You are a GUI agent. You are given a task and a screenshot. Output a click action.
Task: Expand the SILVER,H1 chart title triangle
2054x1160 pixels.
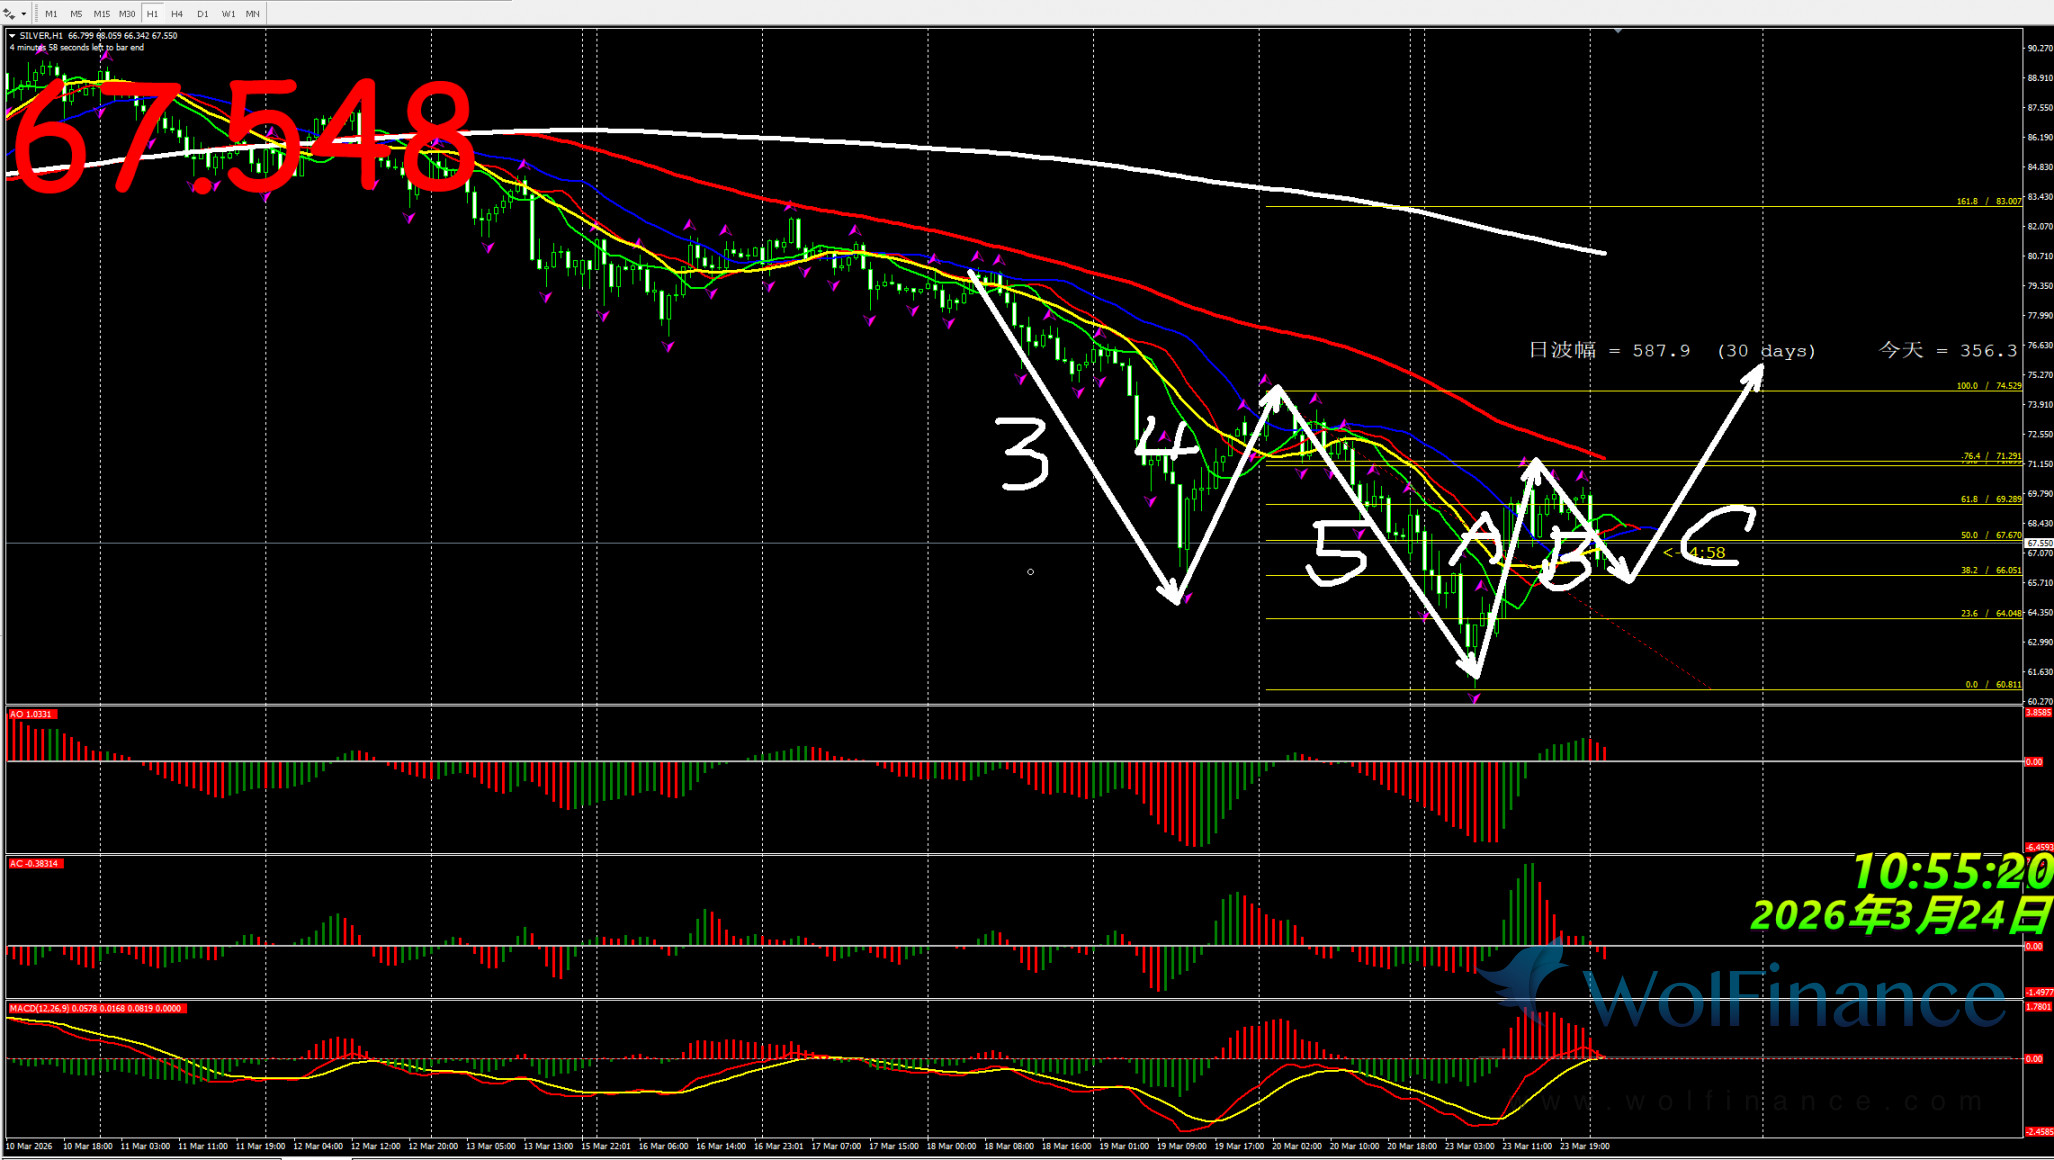pos(12,36)
